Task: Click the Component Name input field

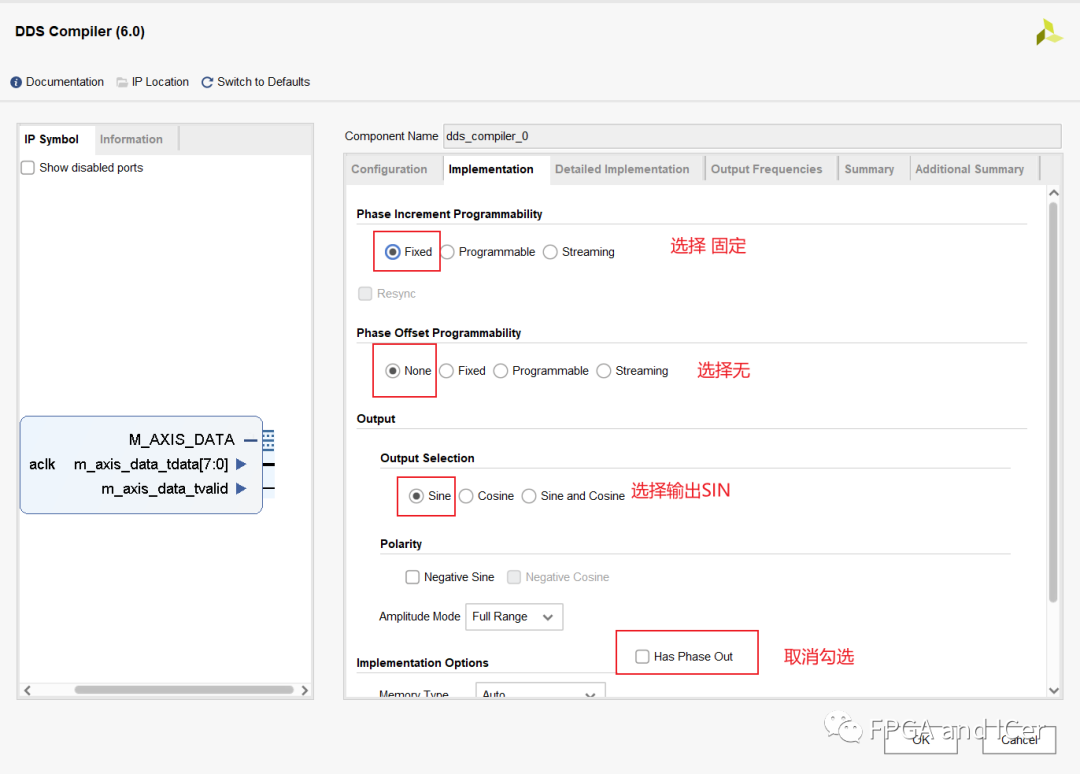Action: coord(752,136)
